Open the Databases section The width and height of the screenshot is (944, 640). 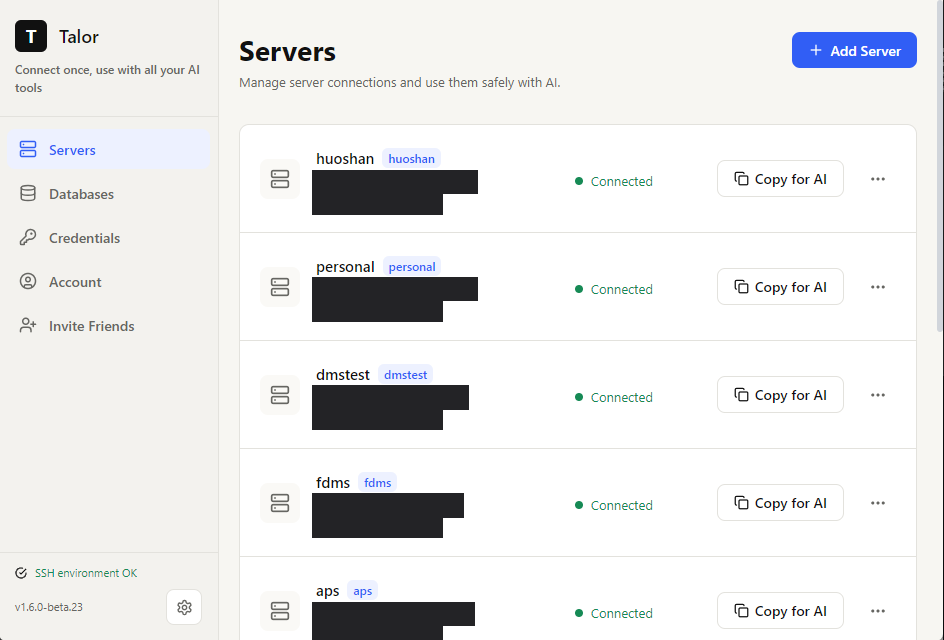[108, 194]
